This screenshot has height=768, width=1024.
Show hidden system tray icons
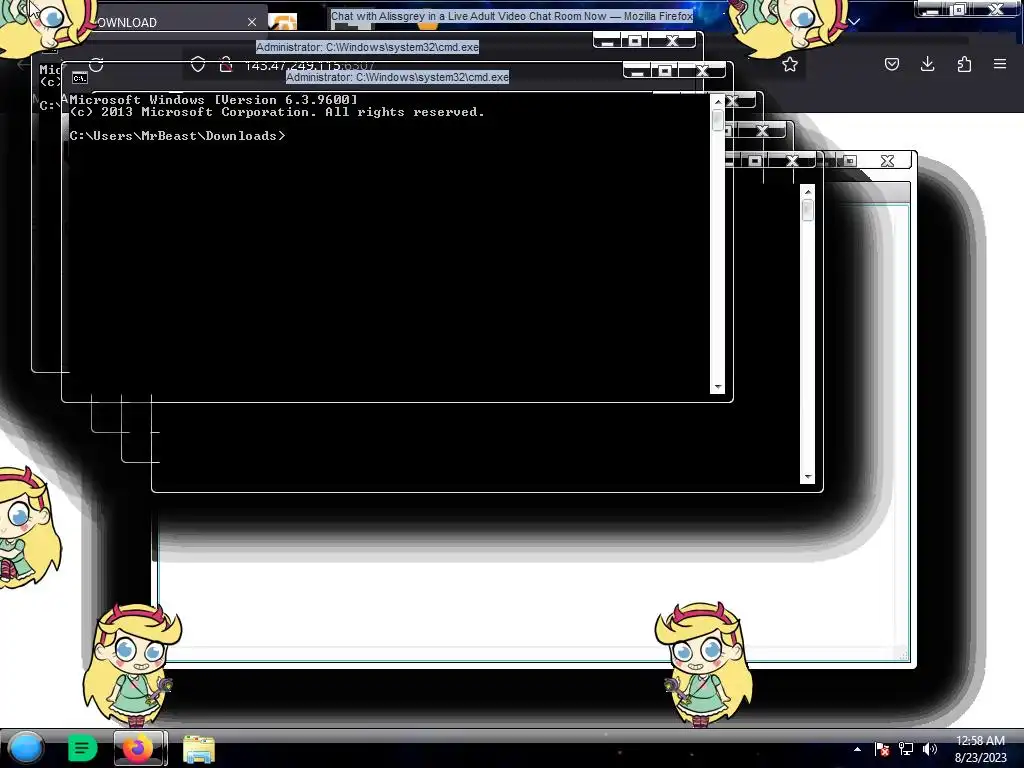(857, 749)
